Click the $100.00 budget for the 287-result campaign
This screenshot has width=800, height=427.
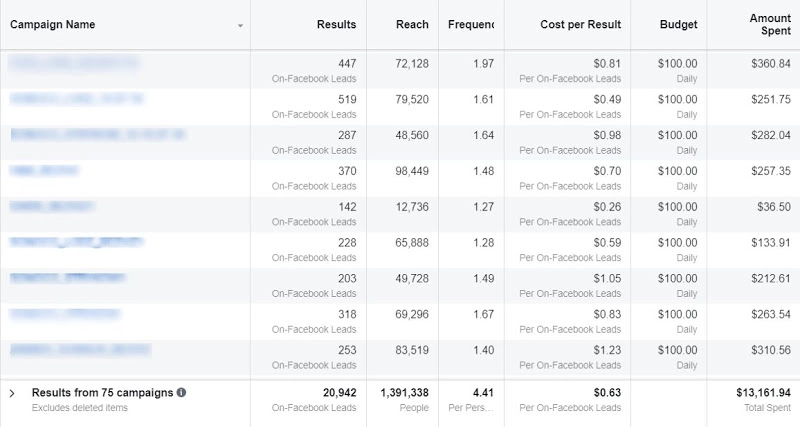(x=677, y=135)
